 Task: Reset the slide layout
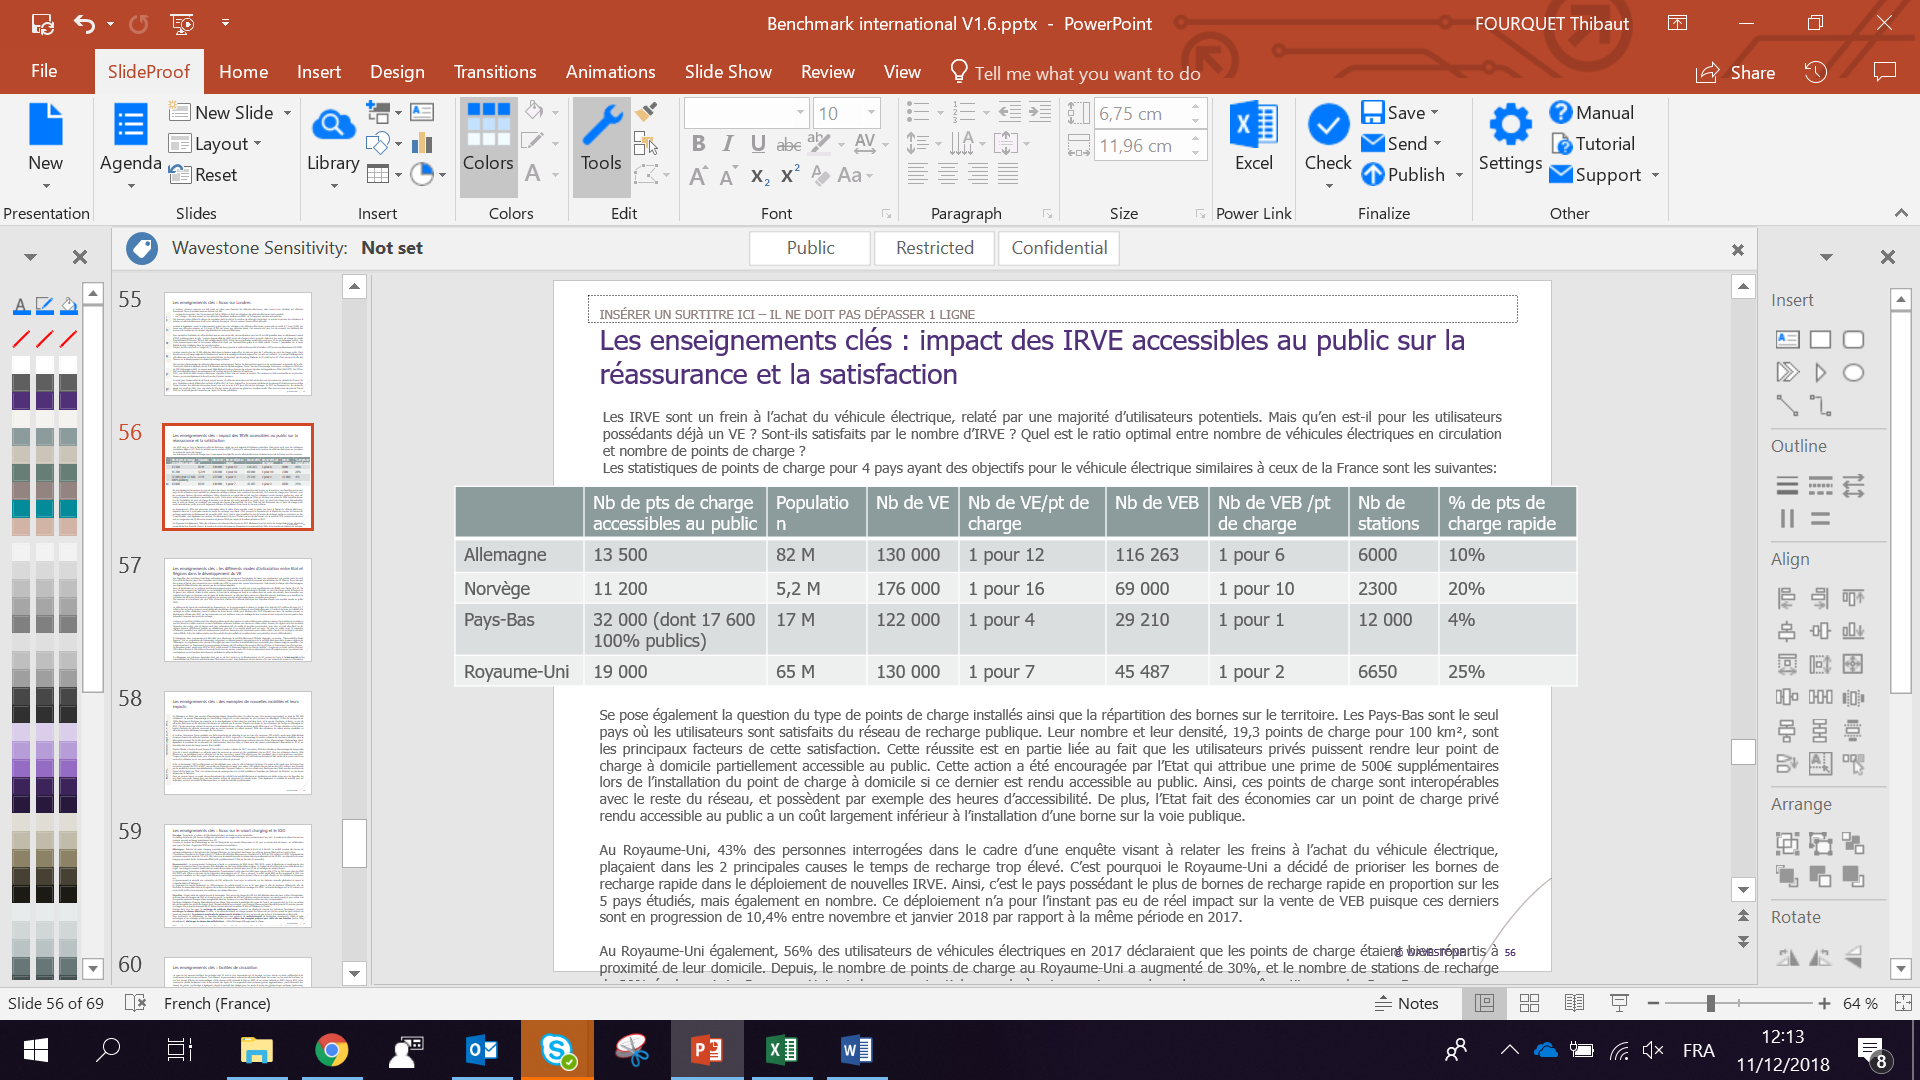point(204,175)
